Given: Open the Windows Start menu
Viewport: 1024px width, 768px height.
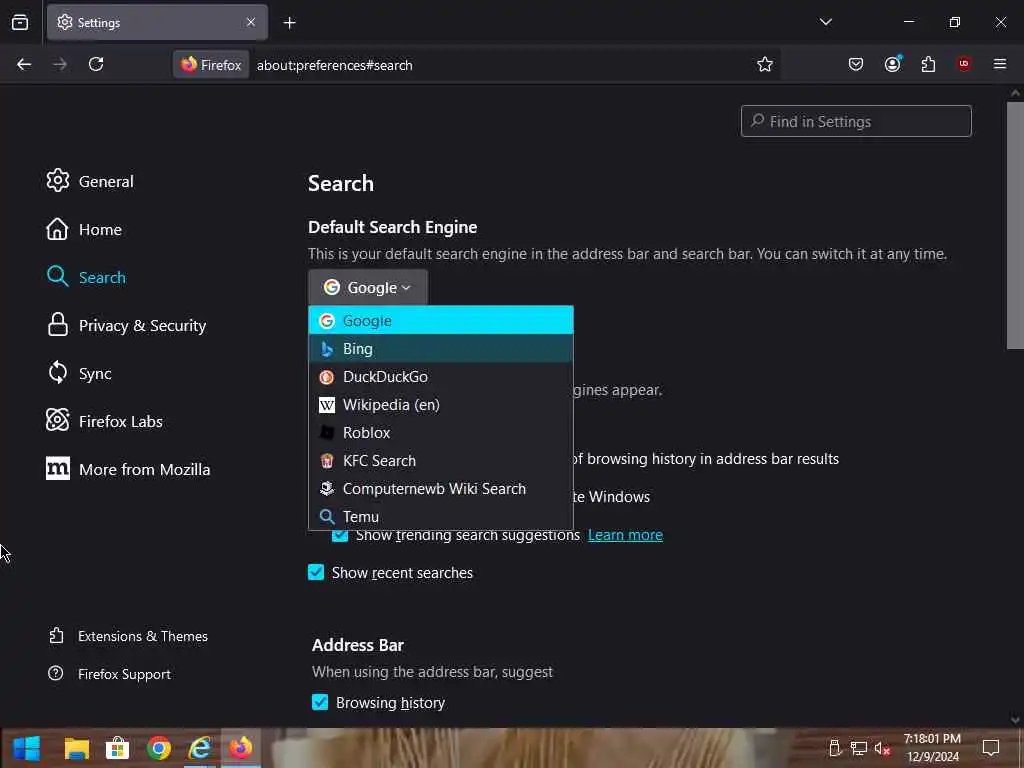Looking at the screenshot, I should tap(27, 748).
